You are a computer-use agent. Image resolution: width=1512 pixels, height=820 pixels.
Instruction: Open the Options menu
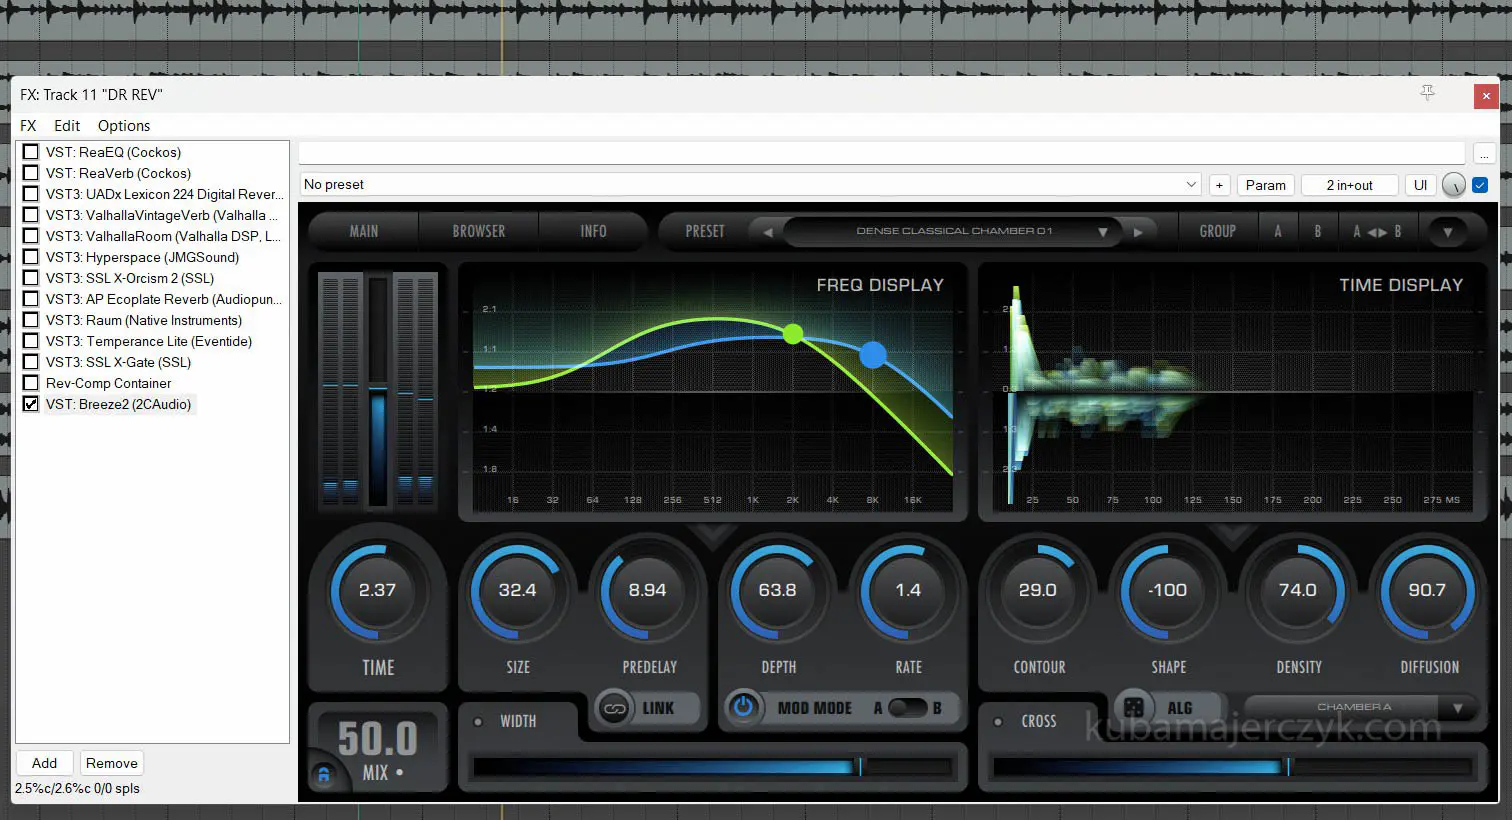(x=124, y=126)
